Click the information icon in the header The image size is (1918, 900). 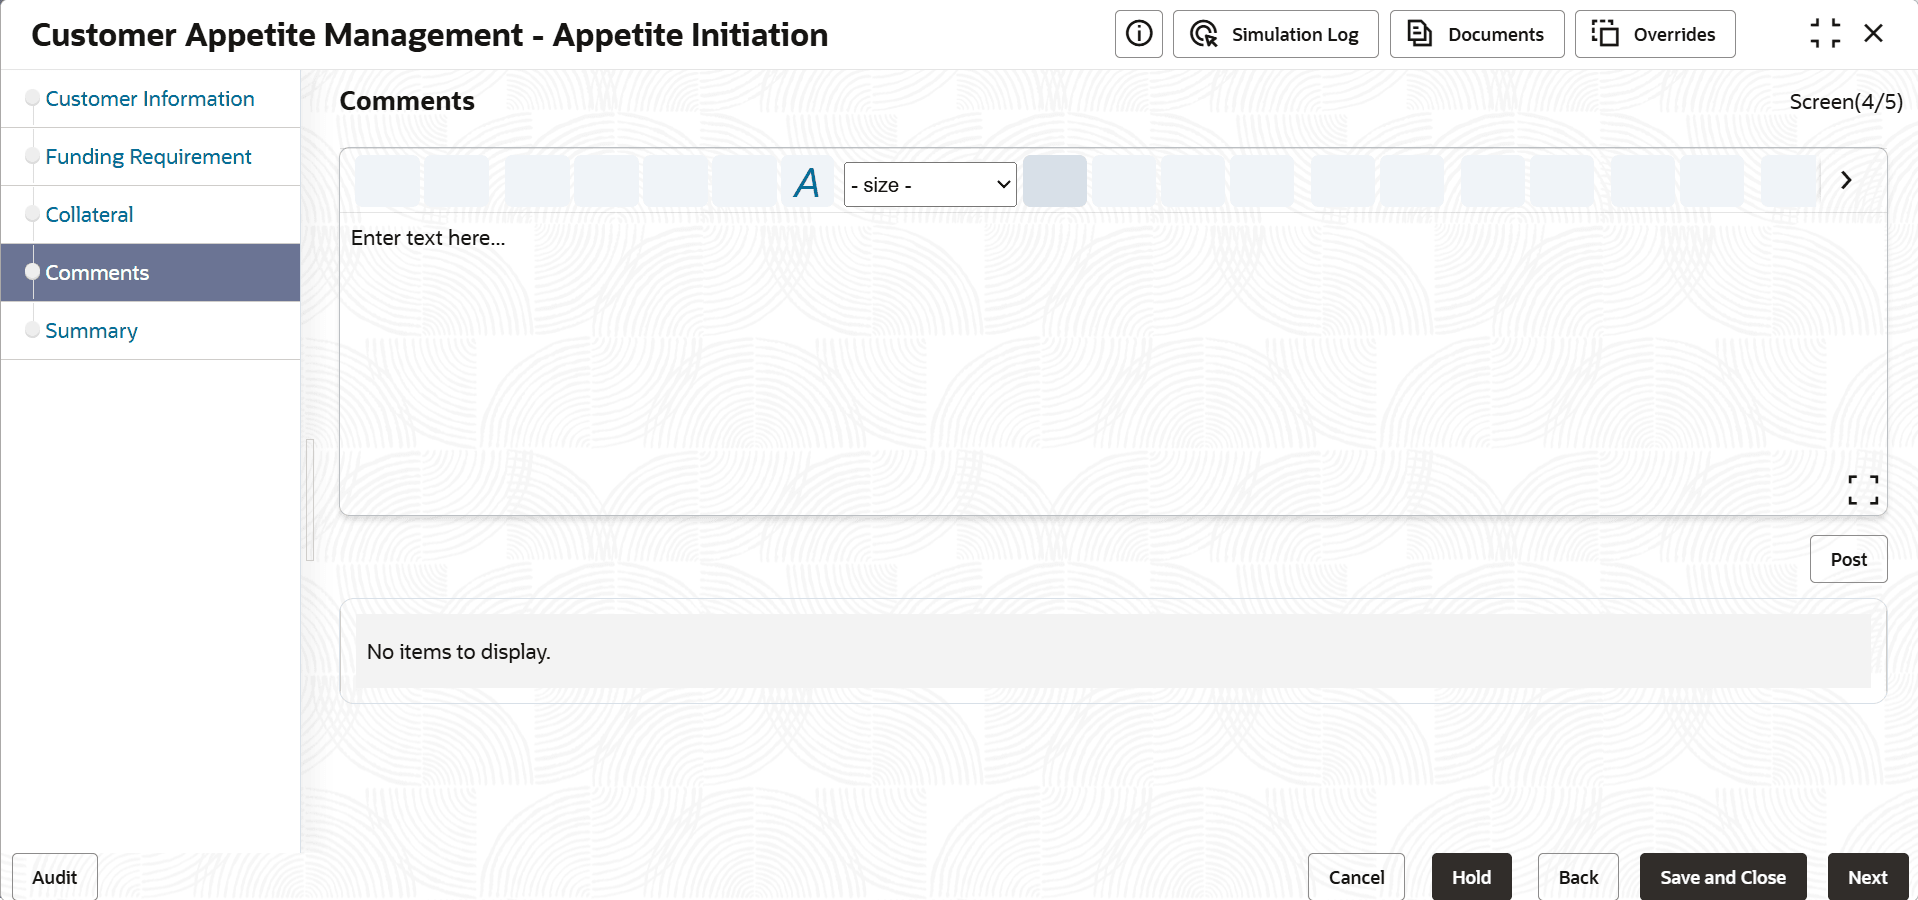pyautogui.click(x=1138, y=34)
